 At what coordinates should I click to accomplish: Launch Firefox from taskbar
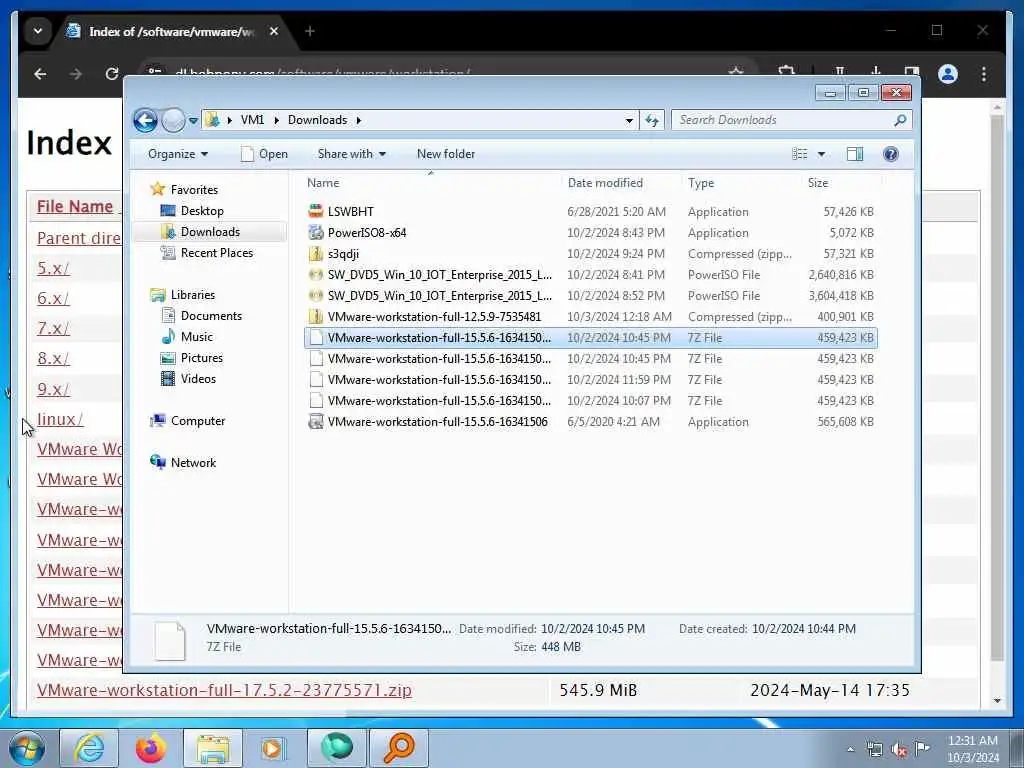tap(150, 748)
